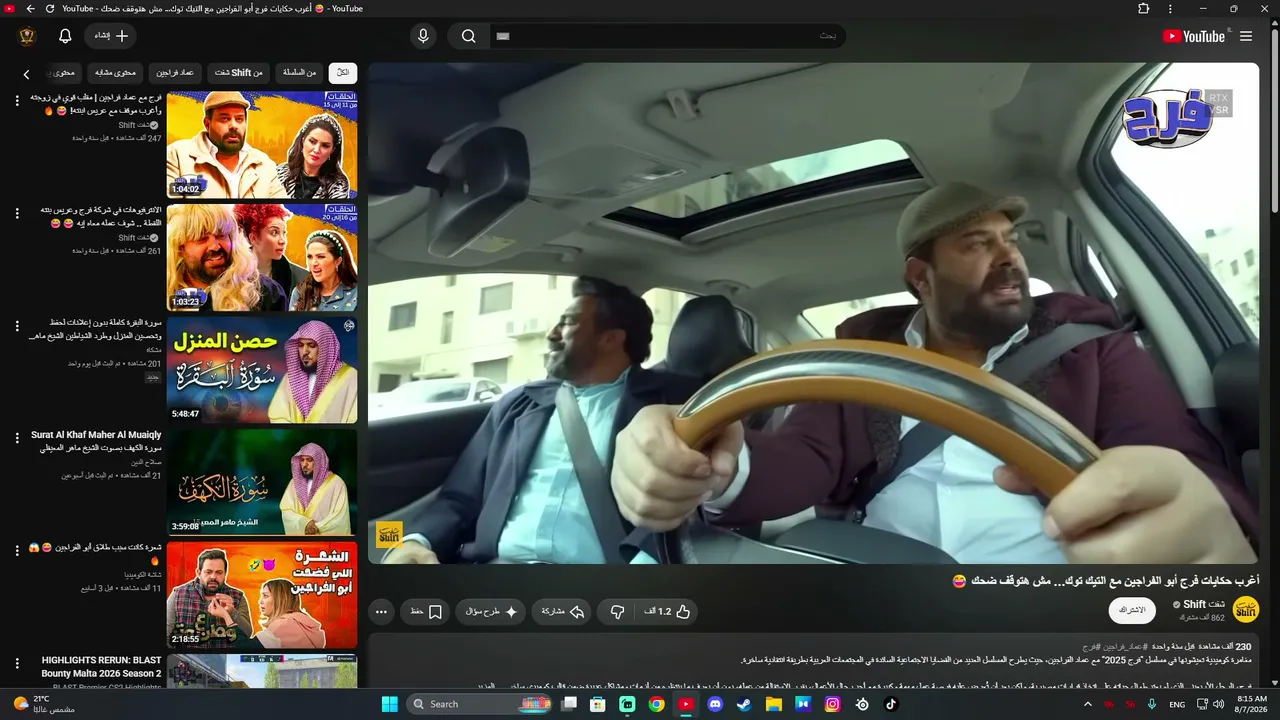This screenshot has width=1280, height=720.
Task: Open options for the 2:18:55 video
Action: coord(17,551)
